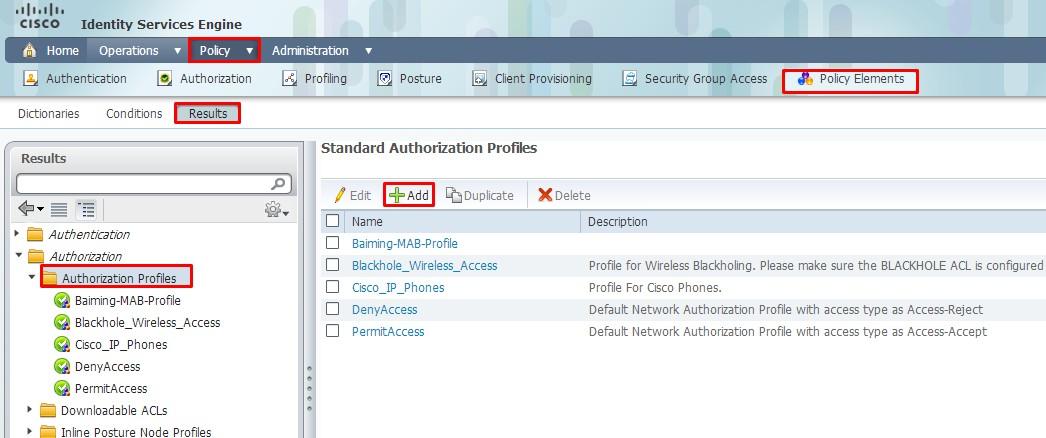Check the PermitAccess row checkbox
This screenshot has width=1046, height=438.
[333, 331]
